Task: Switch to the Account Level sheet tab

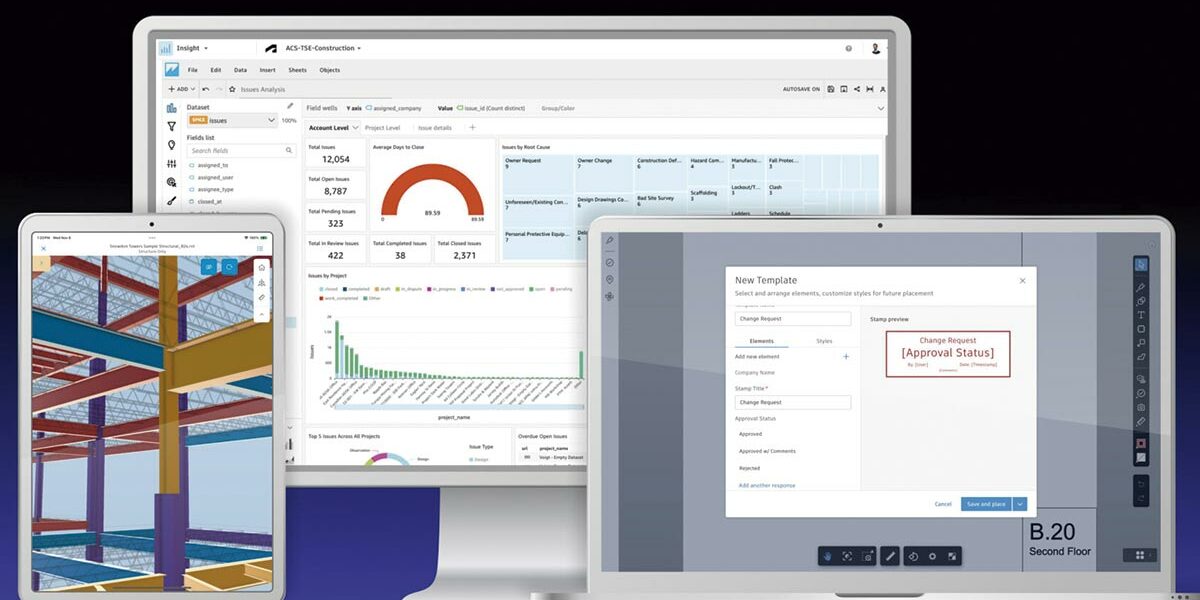Action: coord(329,128)
